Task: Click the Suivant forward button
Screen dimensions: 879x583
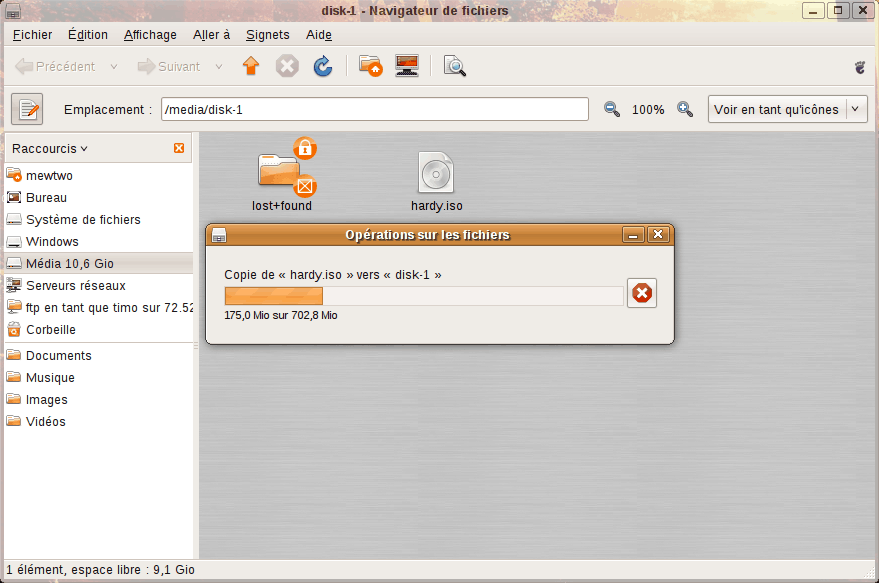Action: pos(169,66)
